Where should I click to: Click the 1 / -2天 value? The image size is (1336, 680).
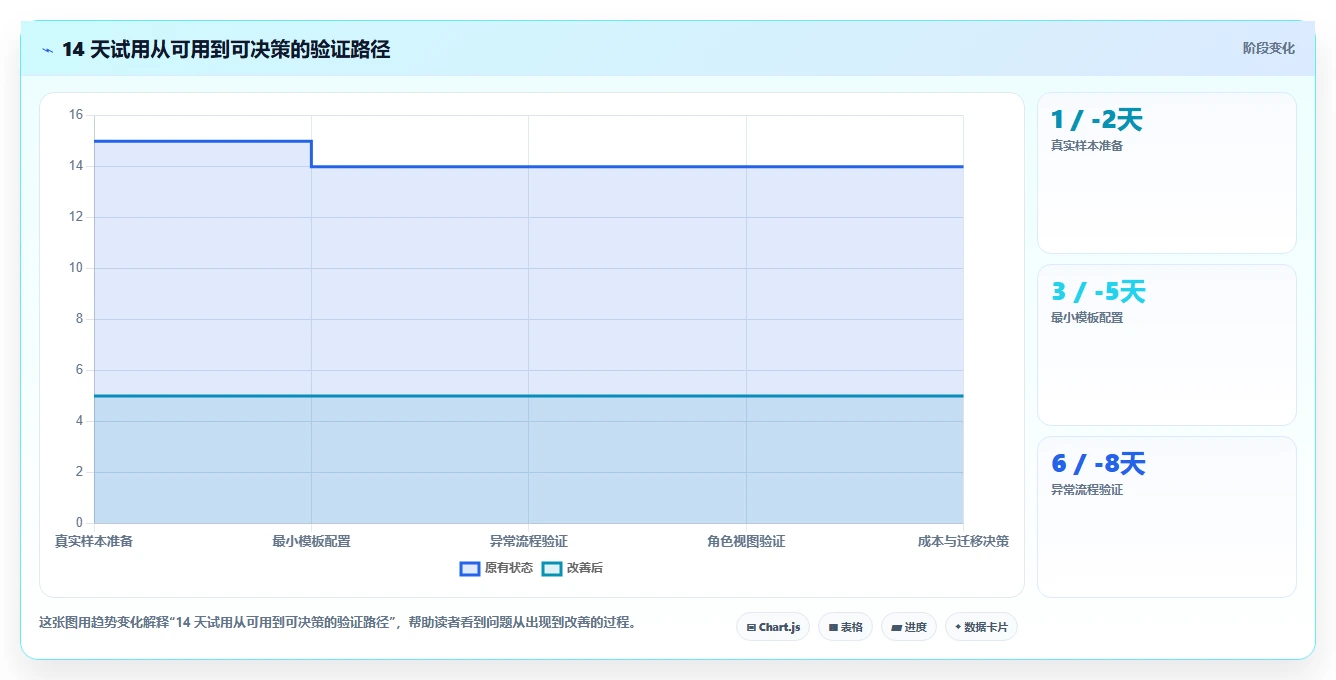coord(1096,120)
